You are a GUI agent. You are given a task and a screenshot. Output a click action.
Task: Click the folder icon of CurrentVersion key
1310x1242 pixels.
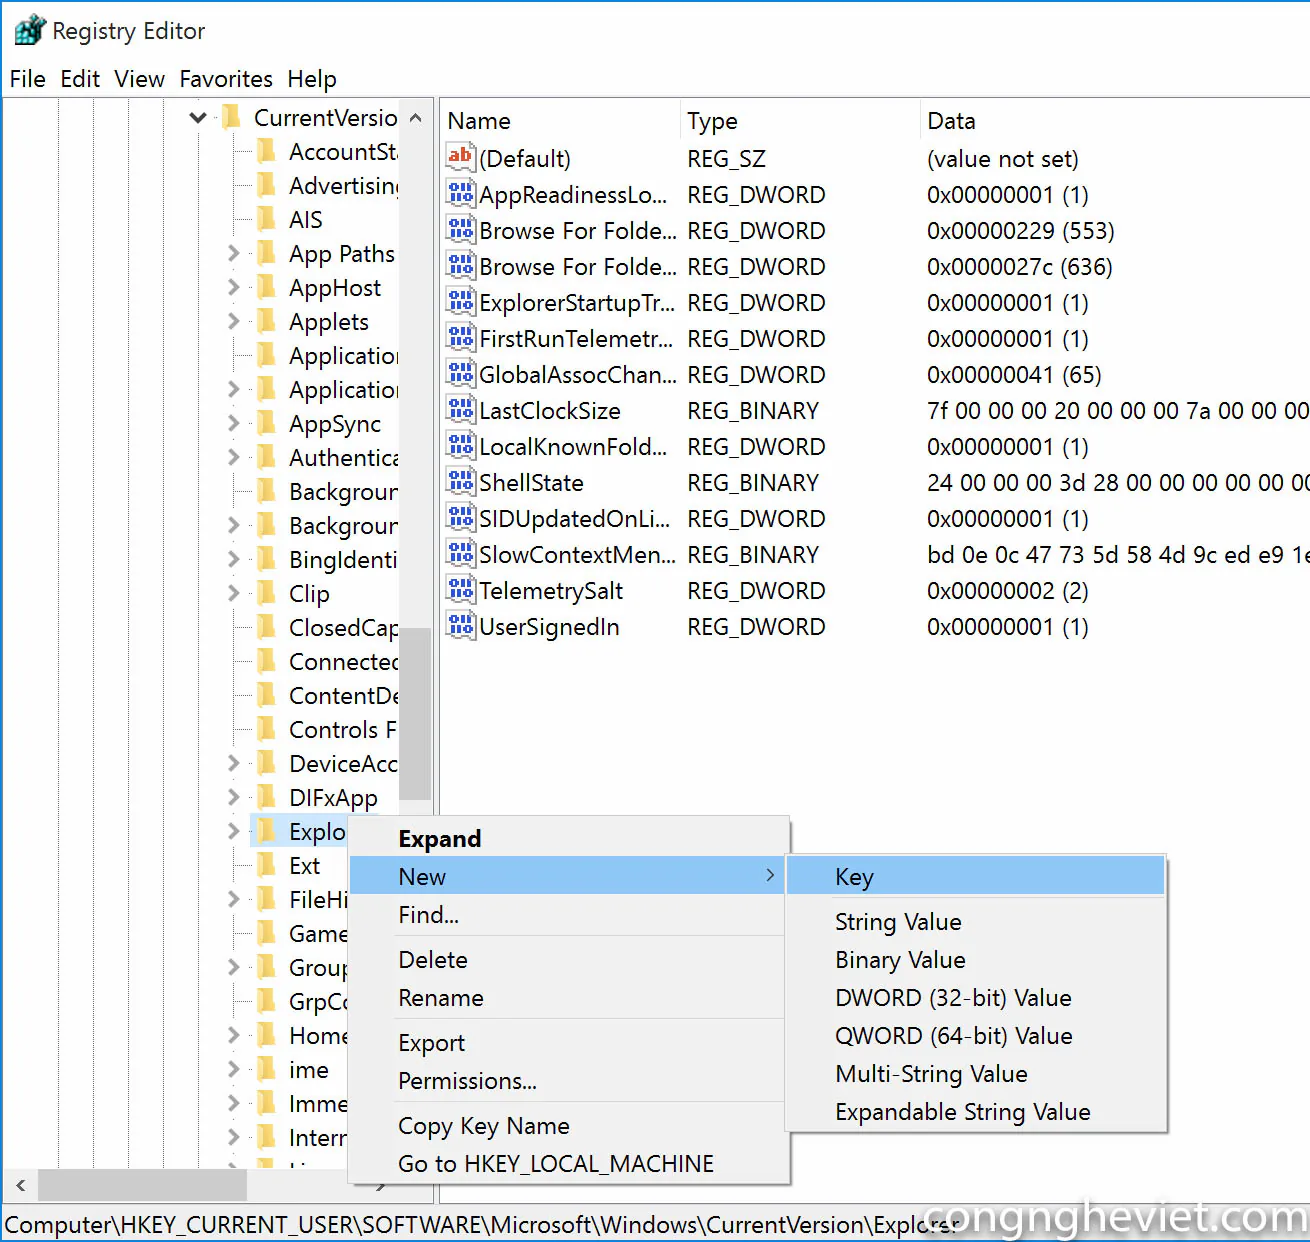(231, 117)
